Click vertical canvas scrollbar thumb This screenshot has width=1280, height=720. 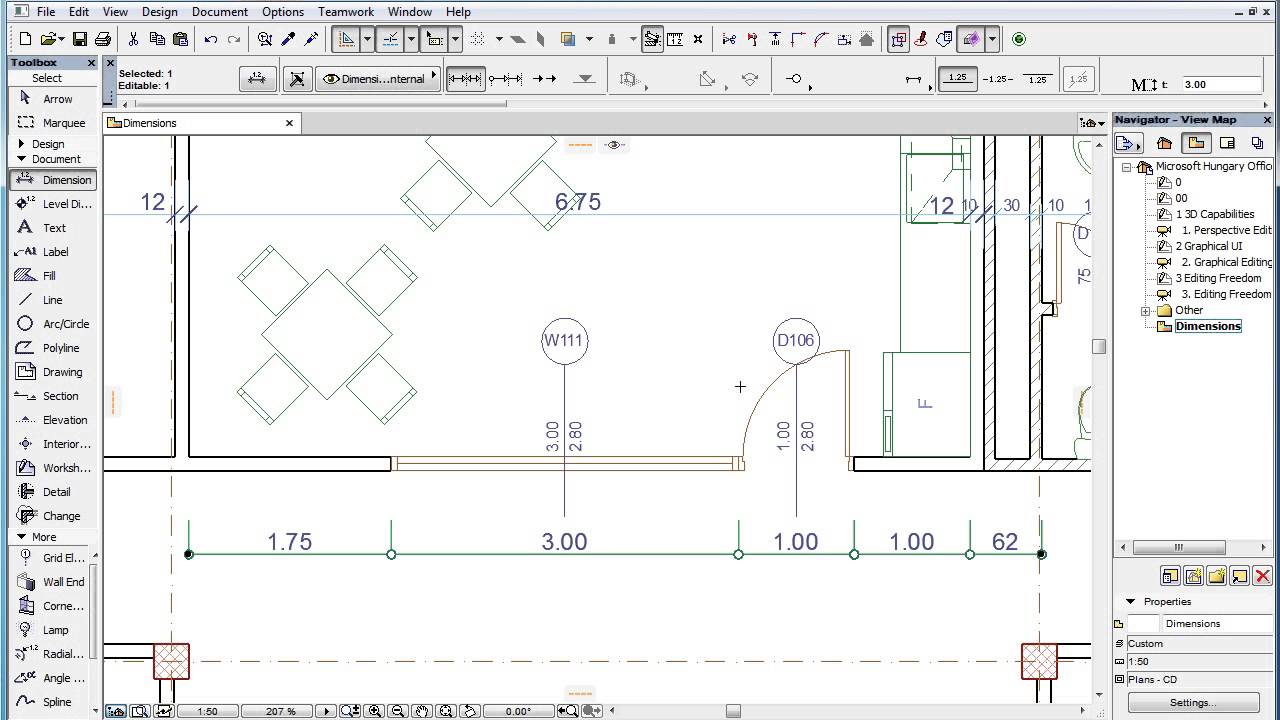[x=1098, y=346]
